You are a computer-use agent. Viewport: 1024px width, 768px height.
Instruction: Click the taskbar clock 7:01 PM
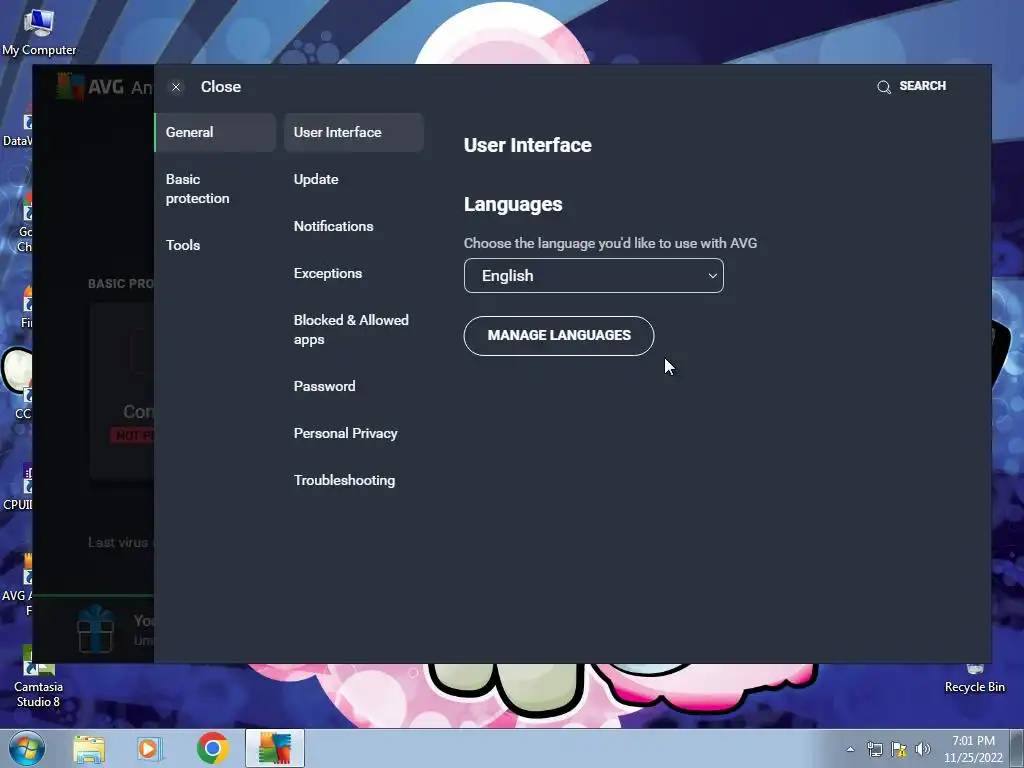tap(973, 749)
